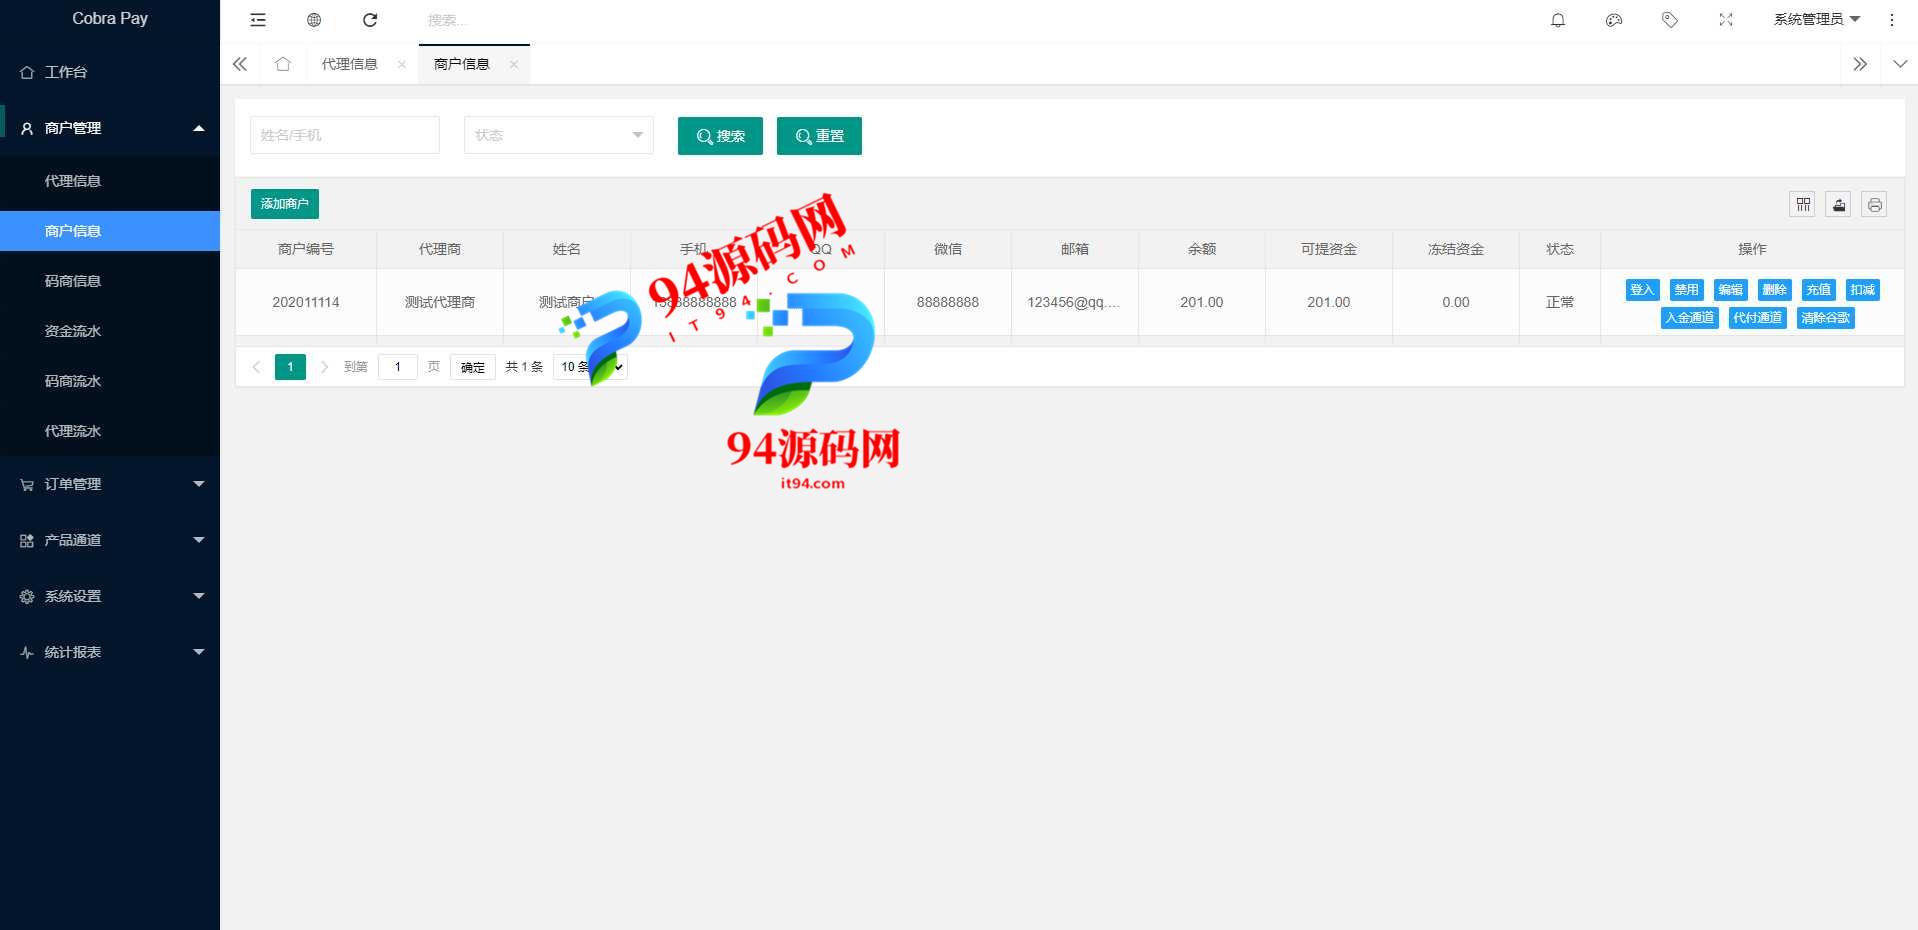Click 禁用 to disable the merchant
Screen dimensions: 1918x930
click(1686, 290)
